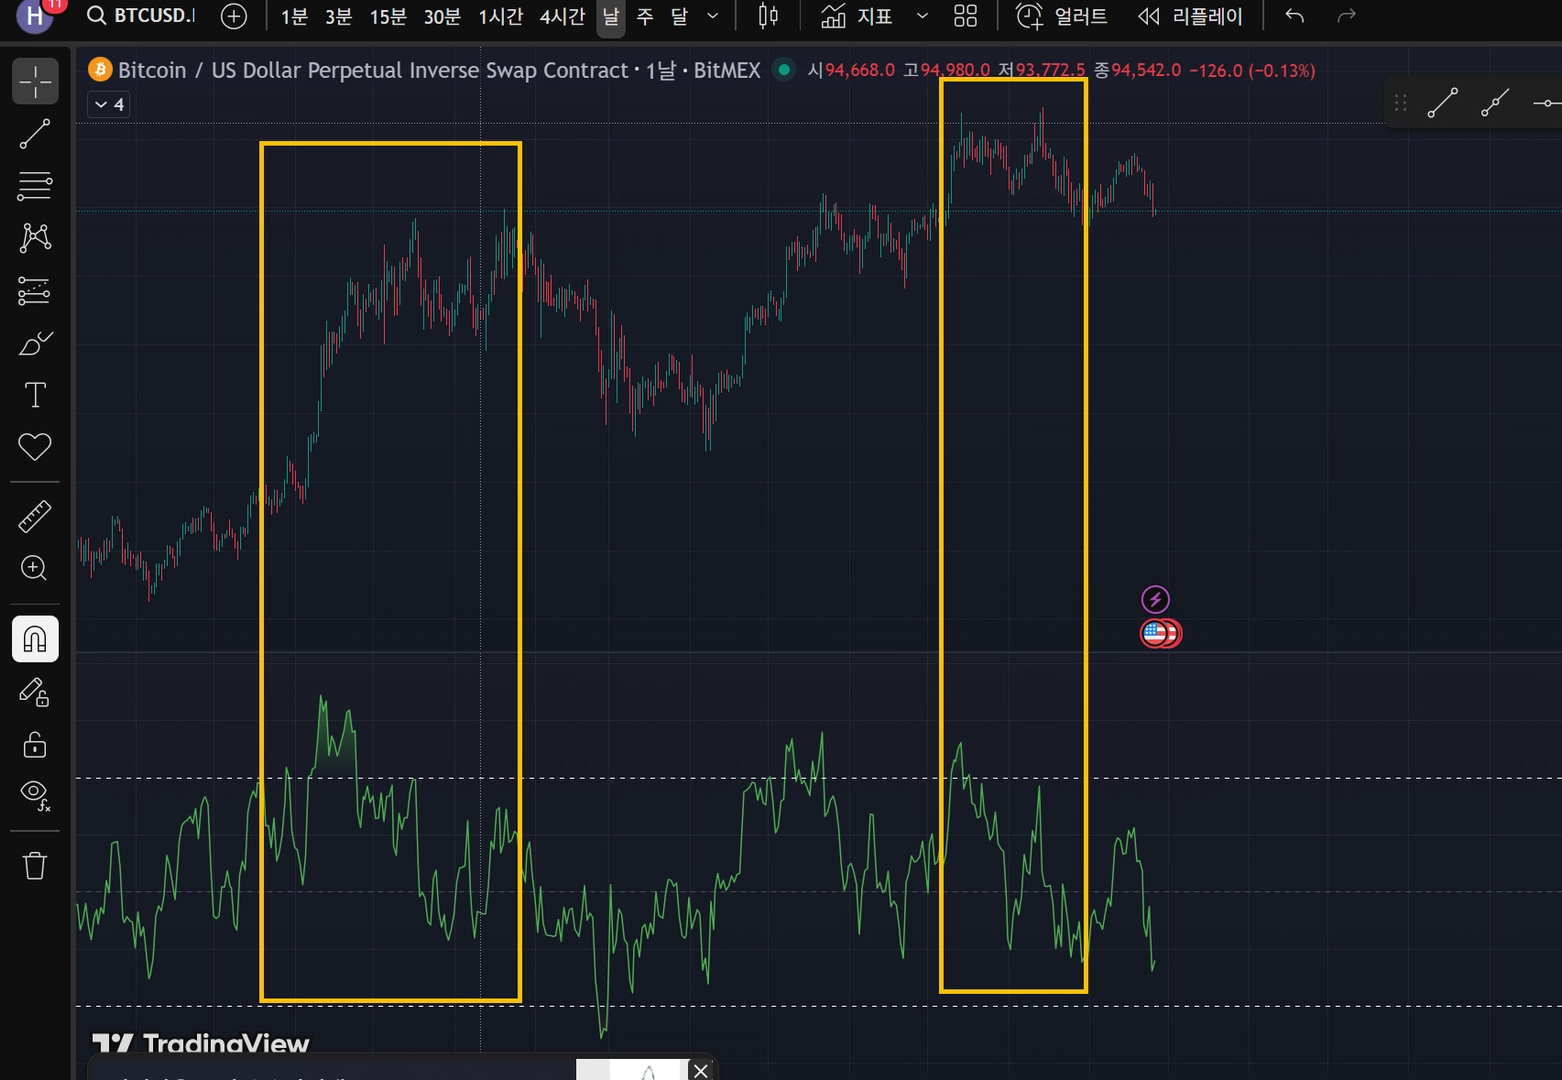Viewport: 1562px width, 1080px height.
Task: Hide all drawings with eye icon
Action: tap(35, 796)
